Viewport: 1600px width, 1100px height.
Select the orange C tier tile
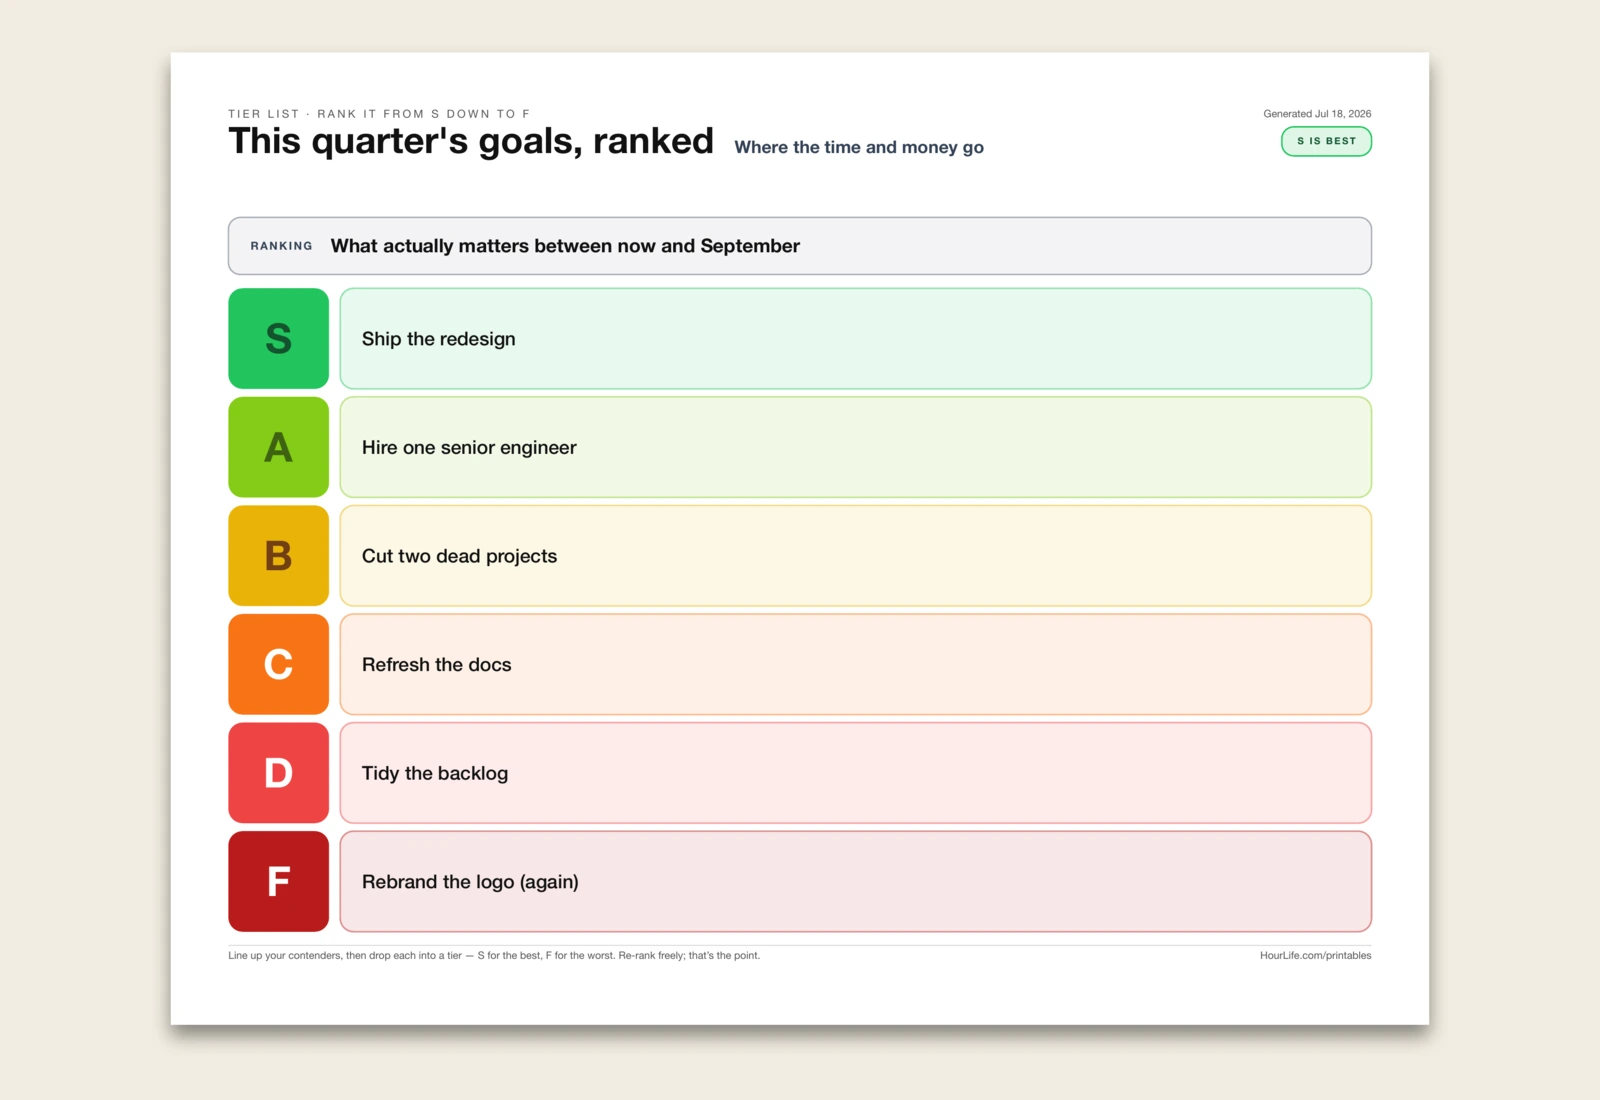pos(278,664)
